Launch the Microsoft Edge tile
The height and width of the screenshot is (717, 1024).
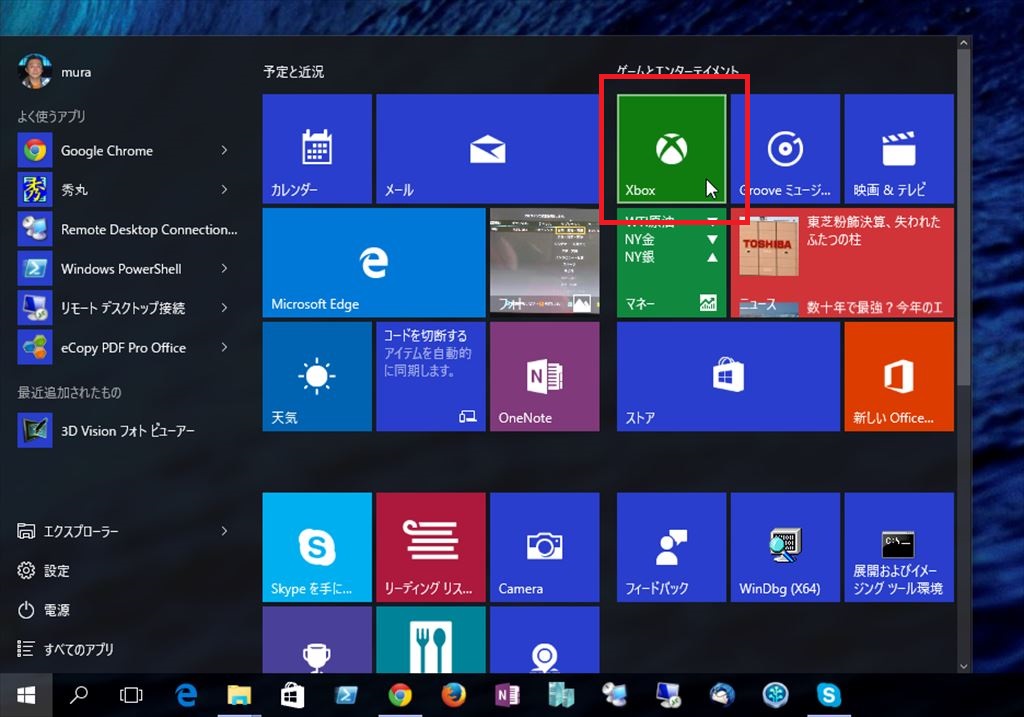click(x=374, y=263)
